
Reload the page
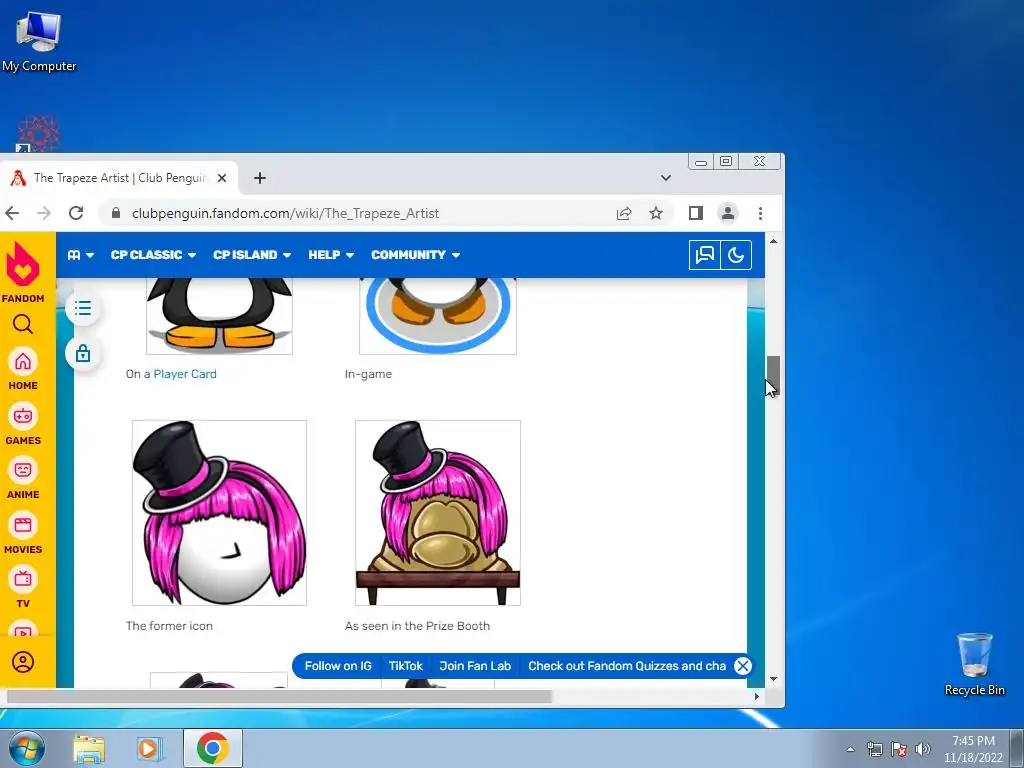[76, 213]
